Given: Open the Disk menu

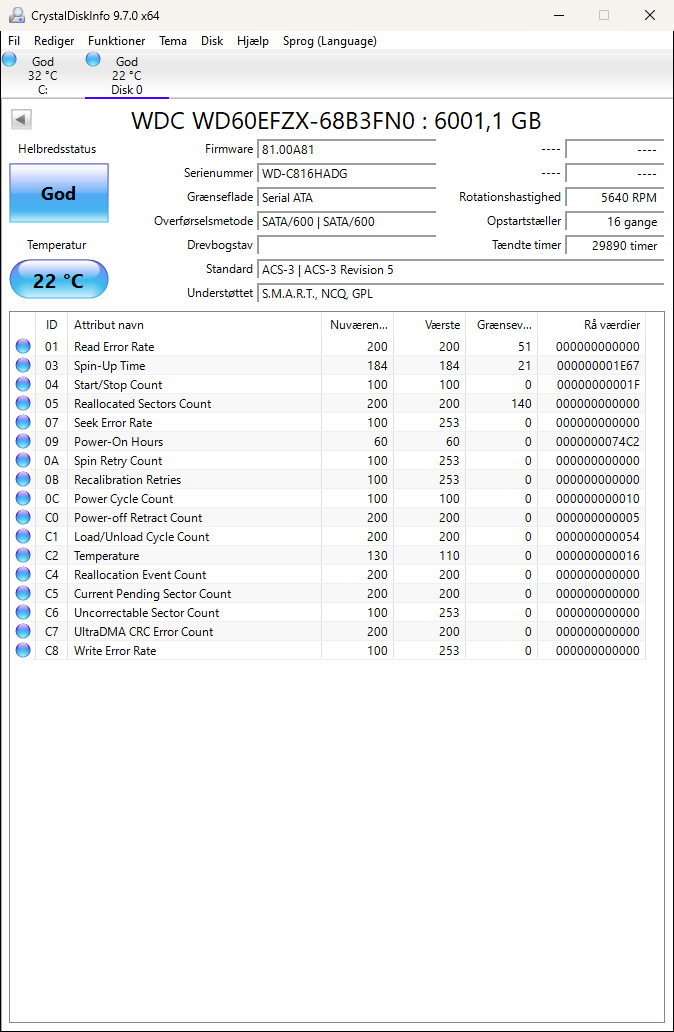Looking at the screenshot, I should tap(212, 41).
